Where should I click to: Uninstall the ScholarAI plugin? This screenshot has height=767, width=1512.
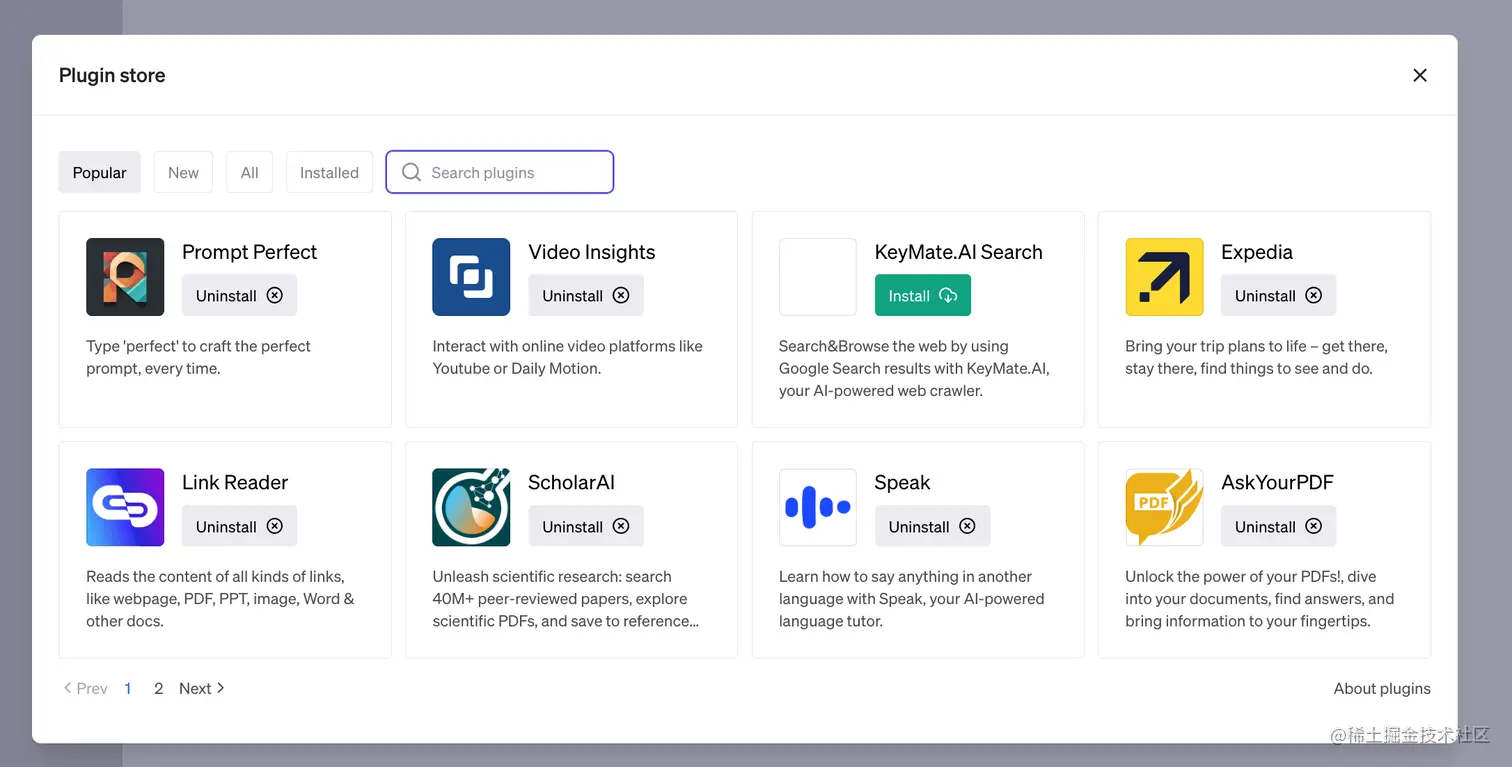click(x=586, y=526)
